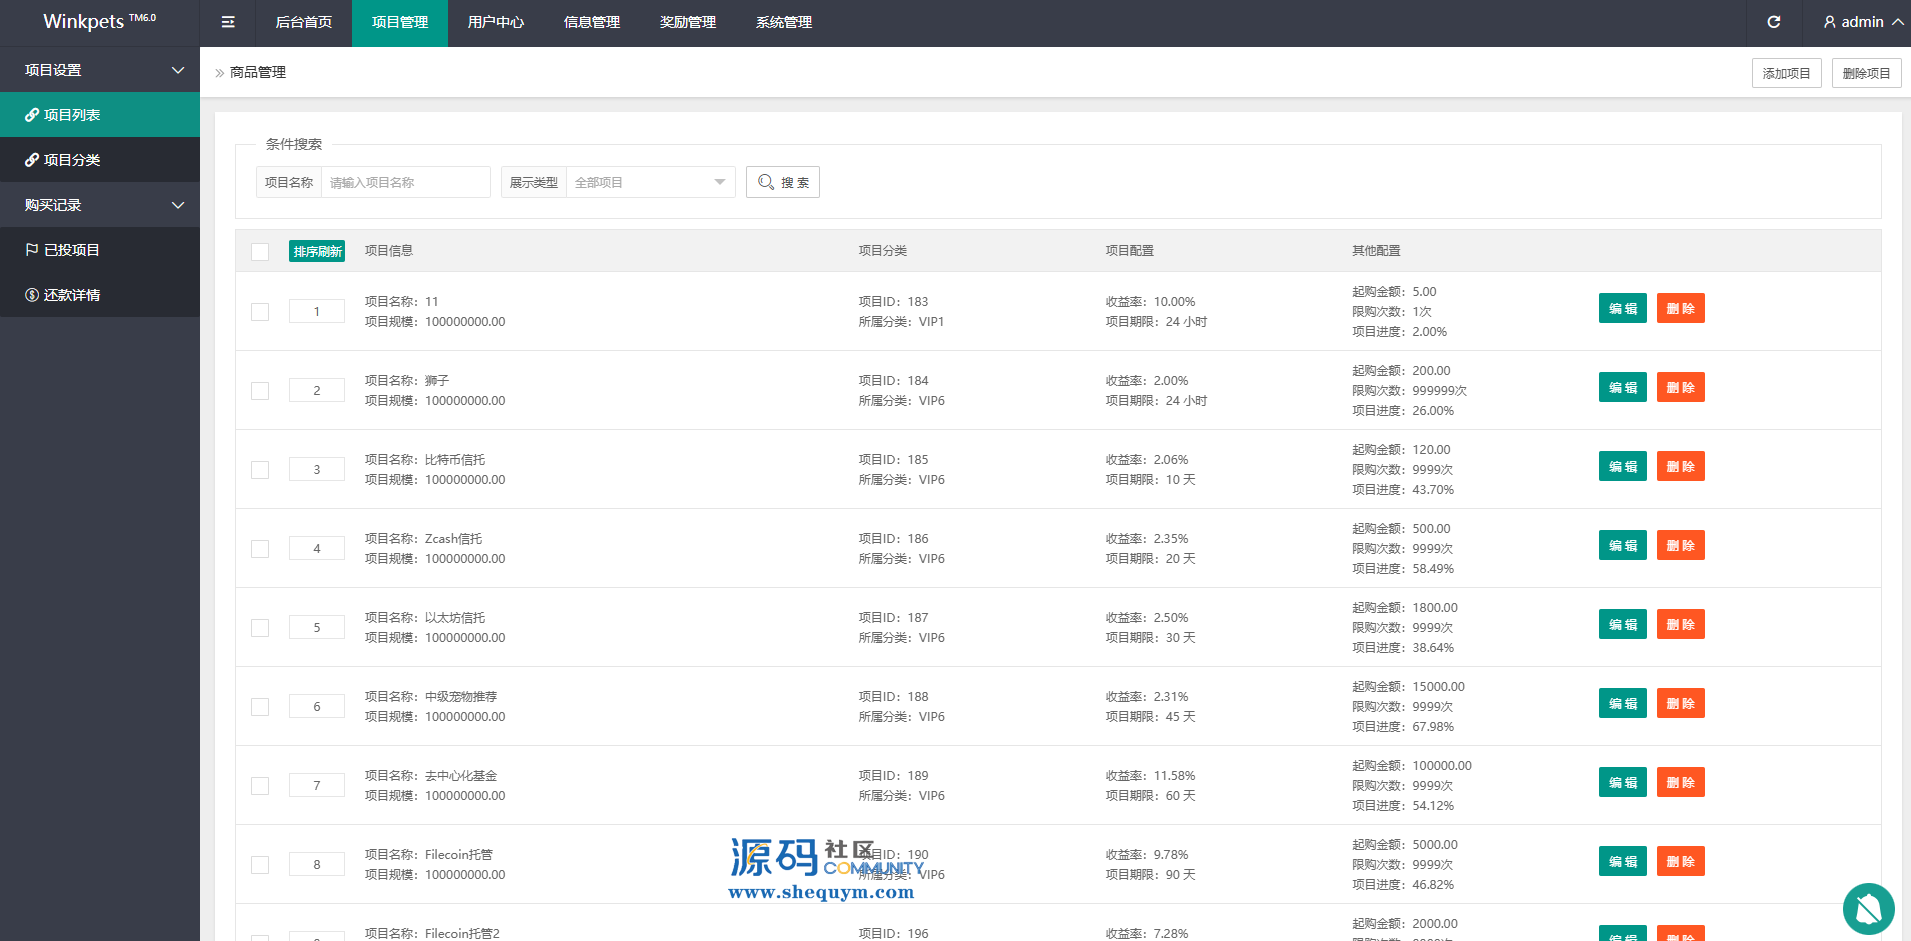Click sort order field showing 2
Viewport: 1911px width, 941px height.
[x=317, y=390]
